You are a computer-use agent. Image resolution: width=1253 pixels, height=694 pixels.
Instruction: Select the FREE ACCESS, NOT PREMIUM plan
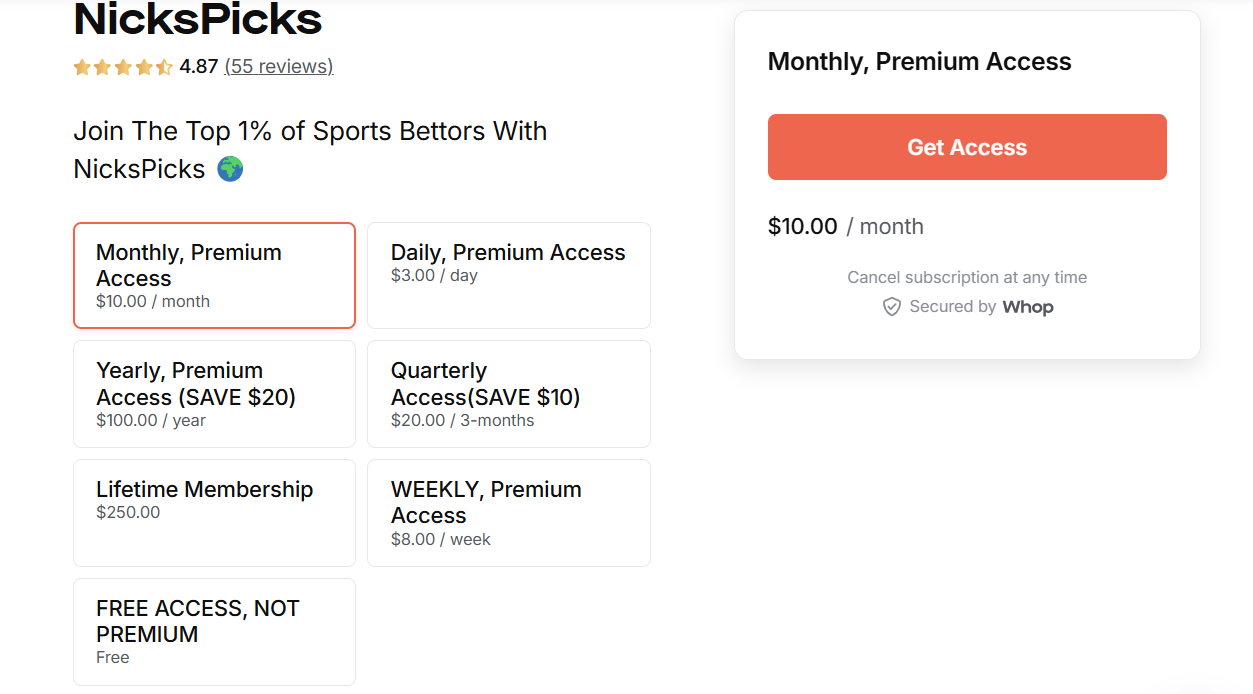(214, 631)
